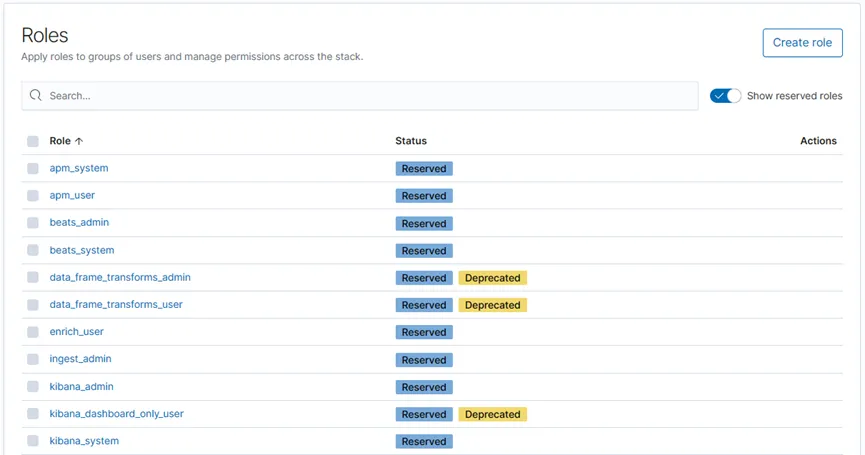Turn off Show reserved roles switch

[725, 96]
